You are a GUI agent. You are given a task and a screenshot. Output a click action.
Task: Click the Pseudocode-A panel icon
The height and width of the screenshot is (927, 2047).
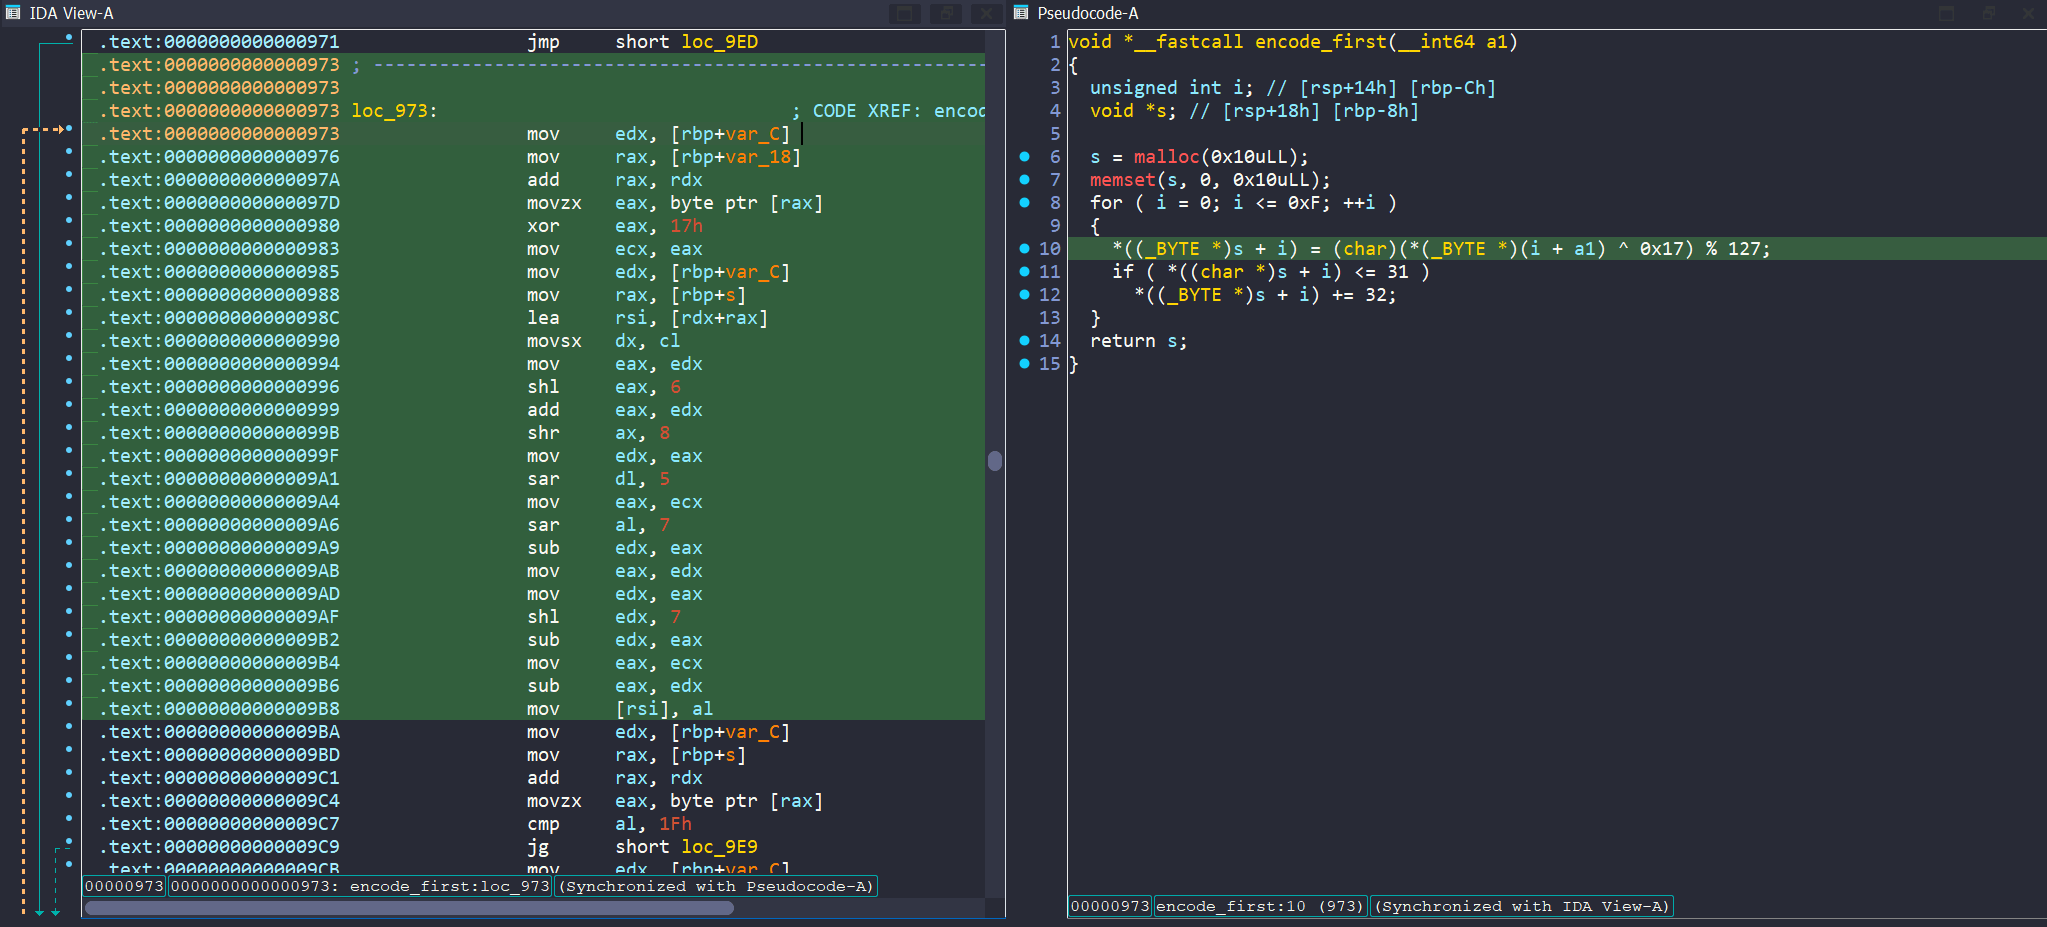click(x=1021, y=13)
